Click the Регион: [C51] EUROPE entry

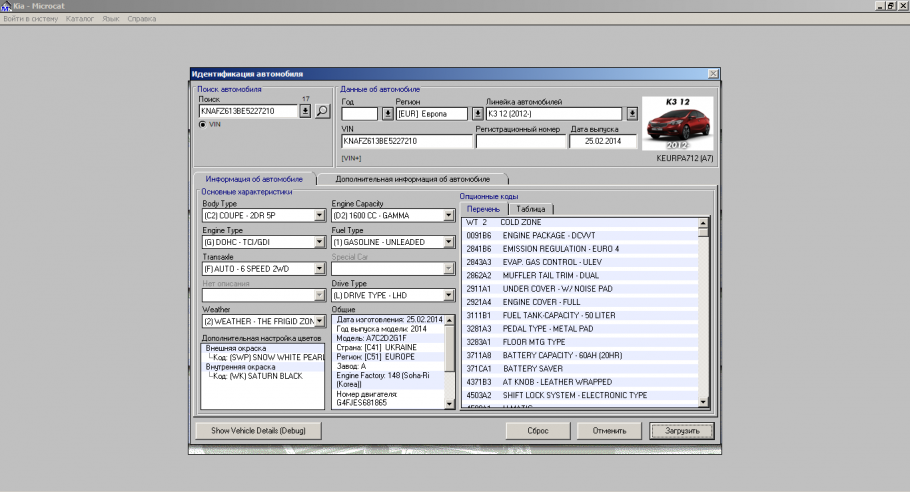(x=375, y=357)
